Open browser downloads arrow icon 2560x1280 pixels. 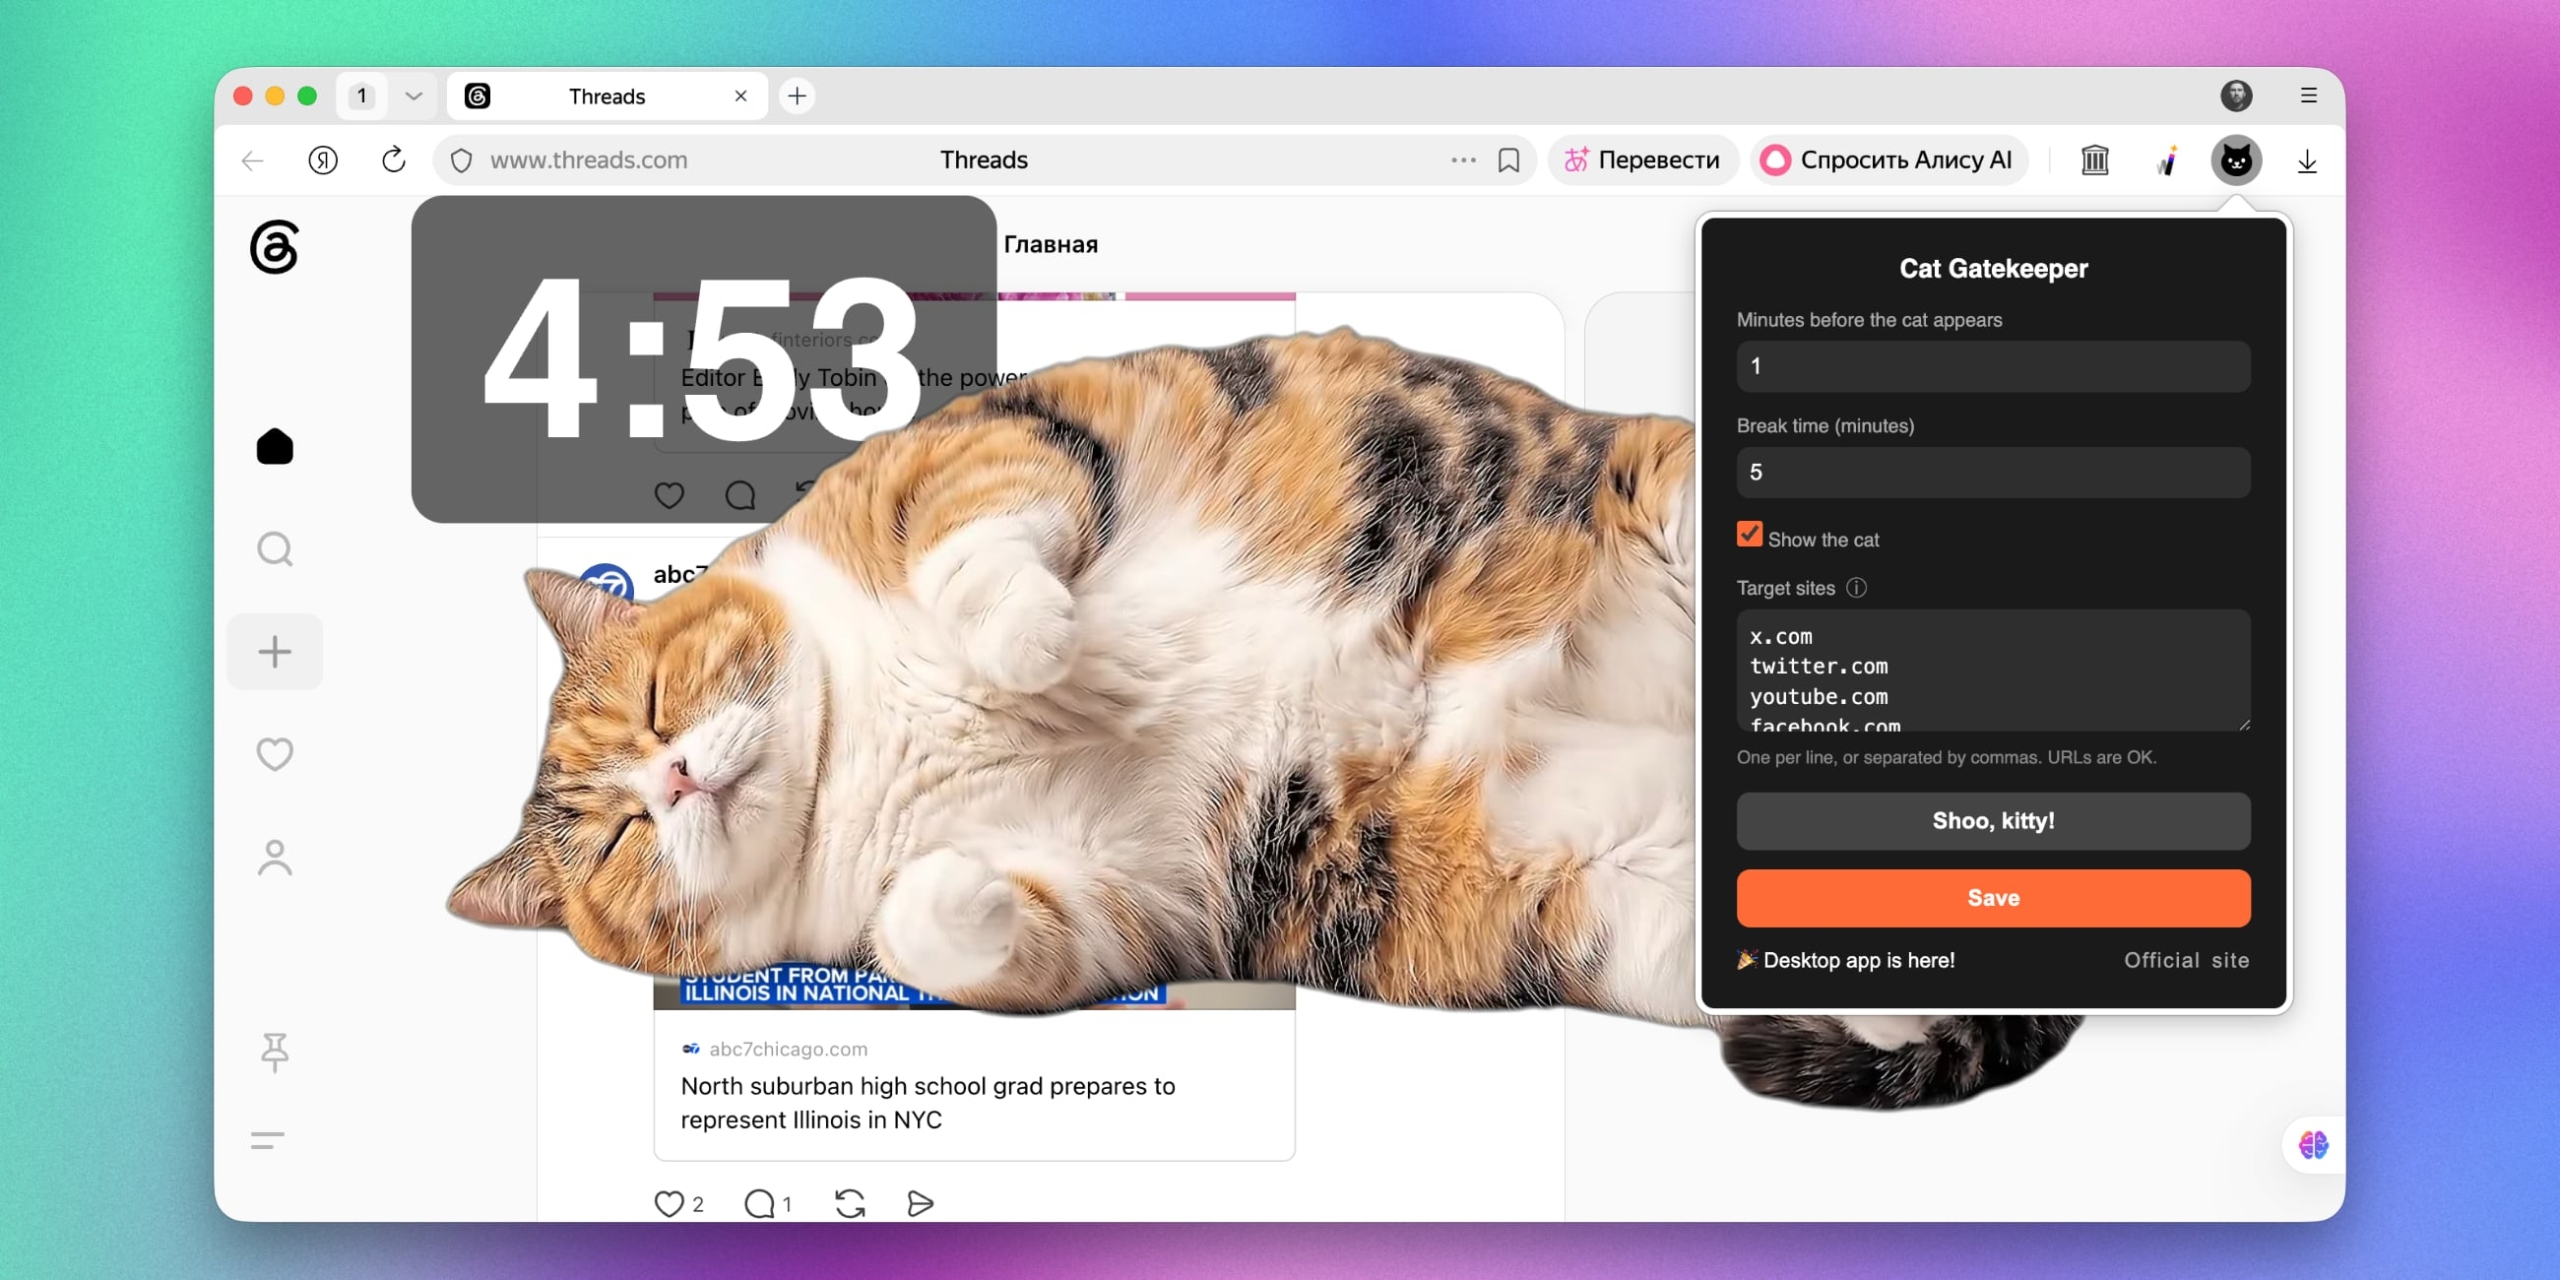(2307, 161)
